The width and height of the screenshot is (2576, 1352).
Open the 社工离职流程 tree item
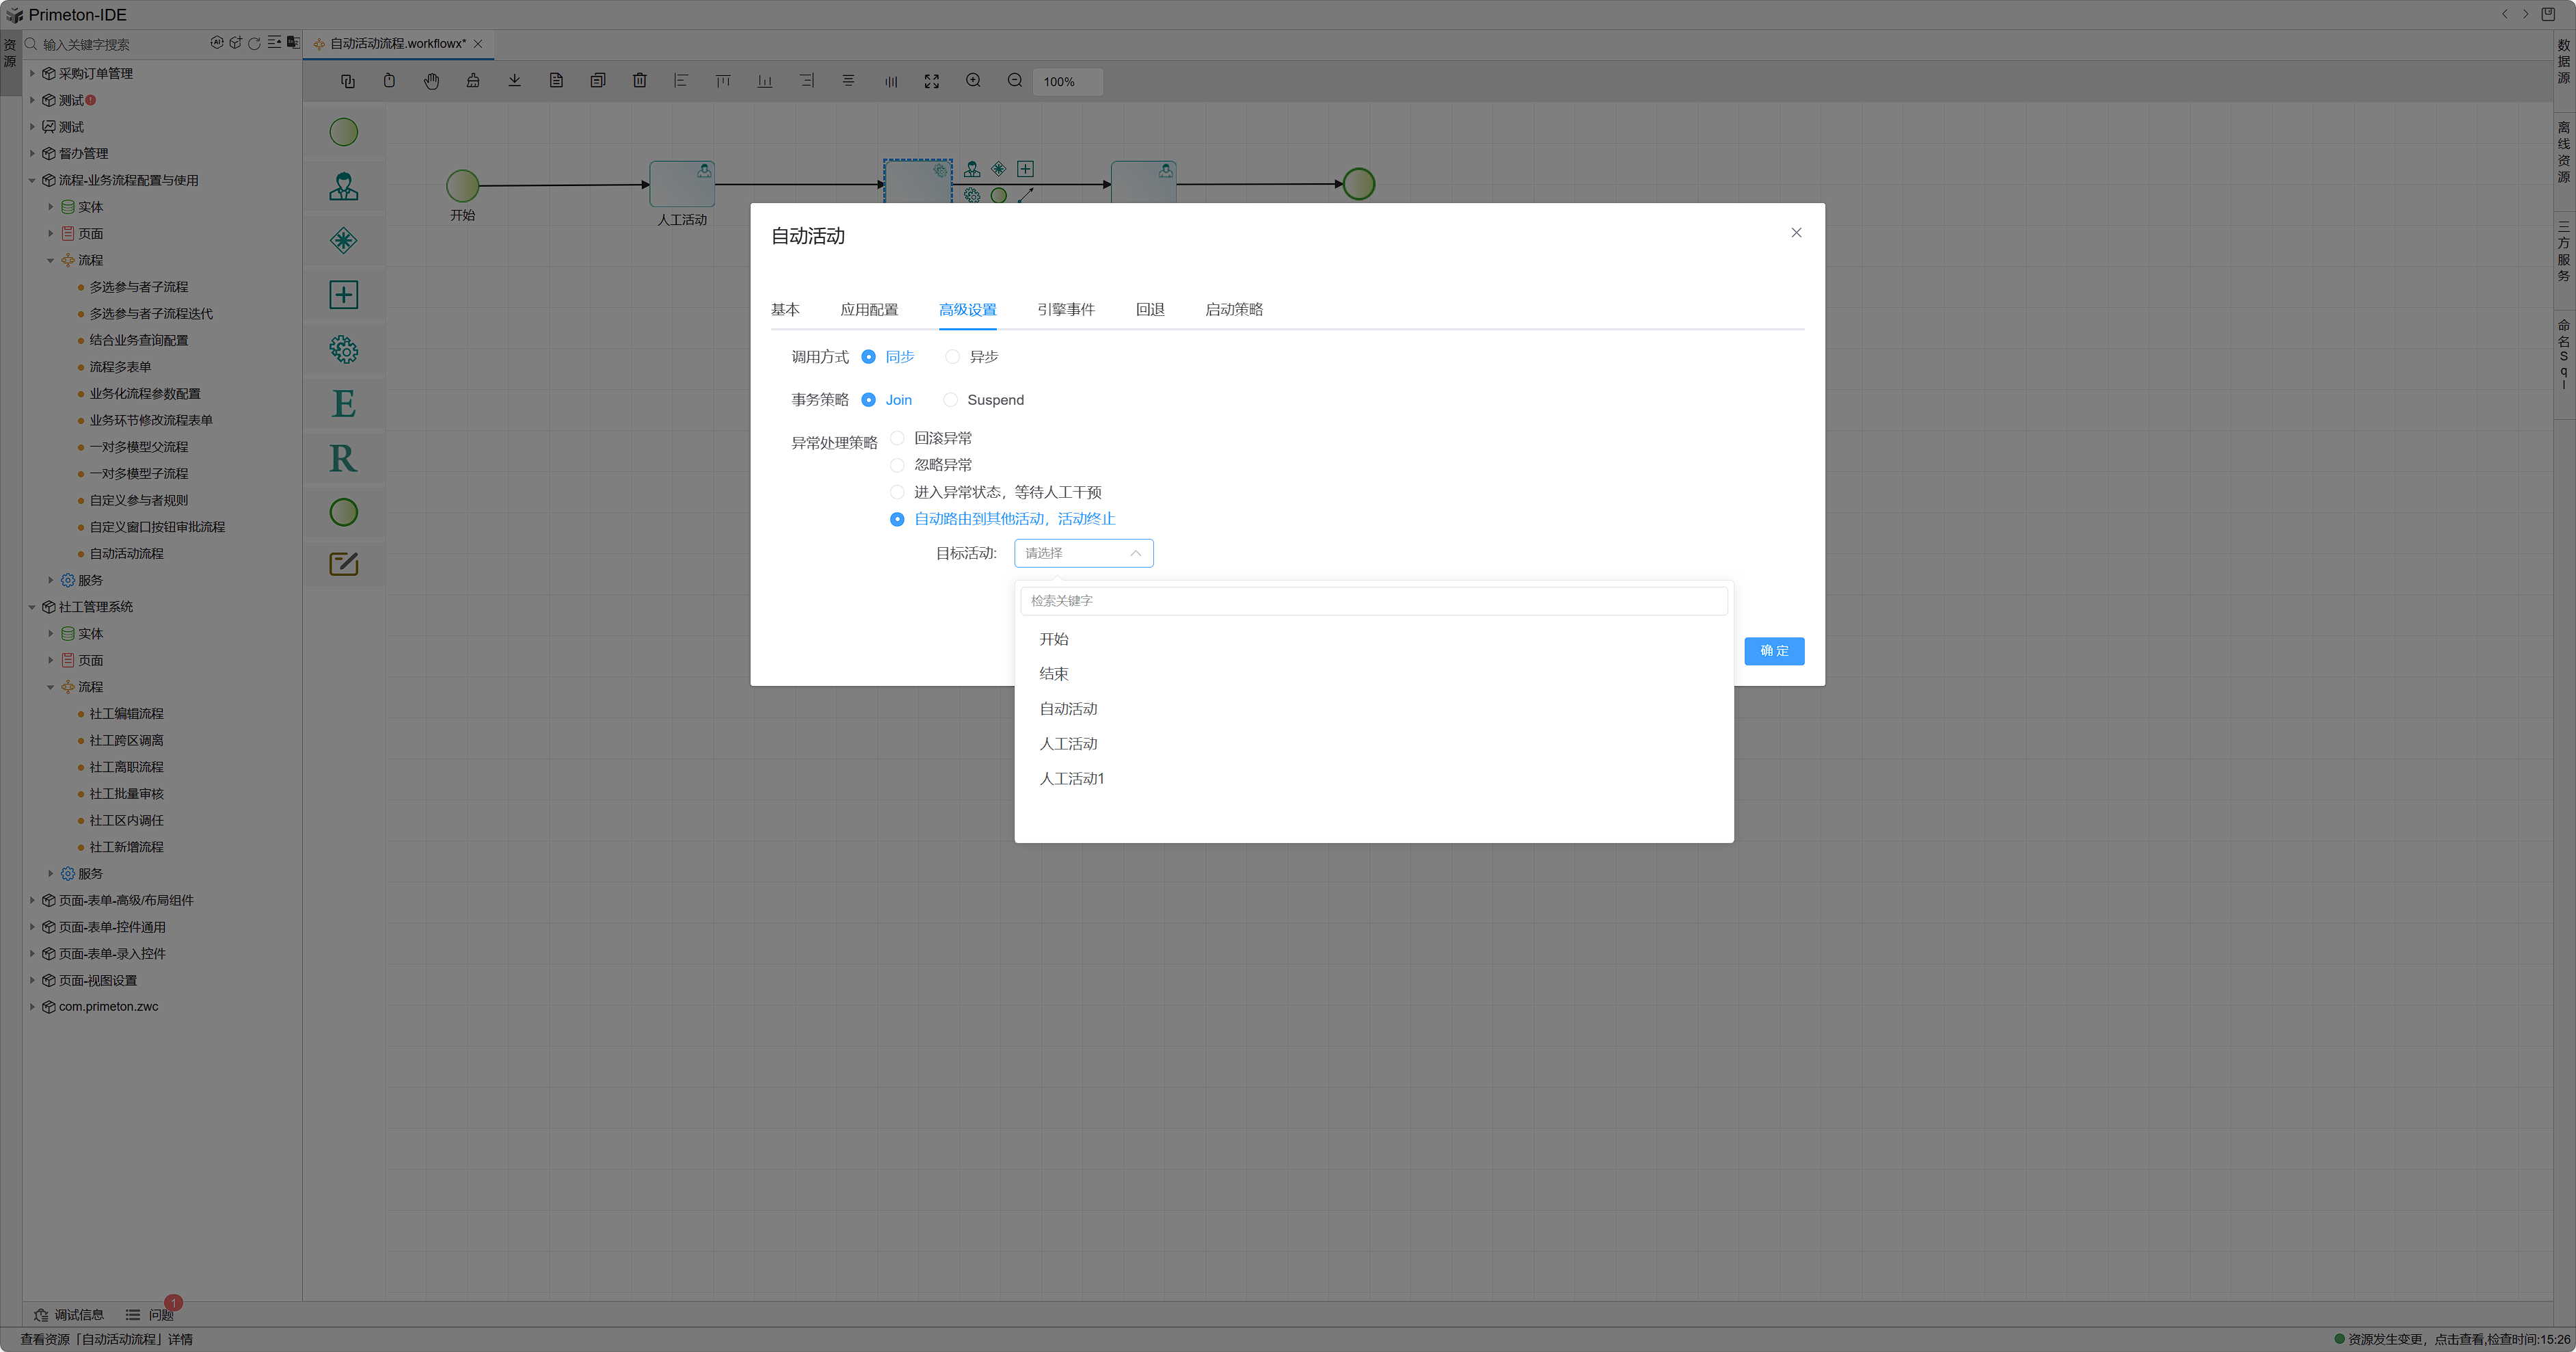[x=126, y=767]
